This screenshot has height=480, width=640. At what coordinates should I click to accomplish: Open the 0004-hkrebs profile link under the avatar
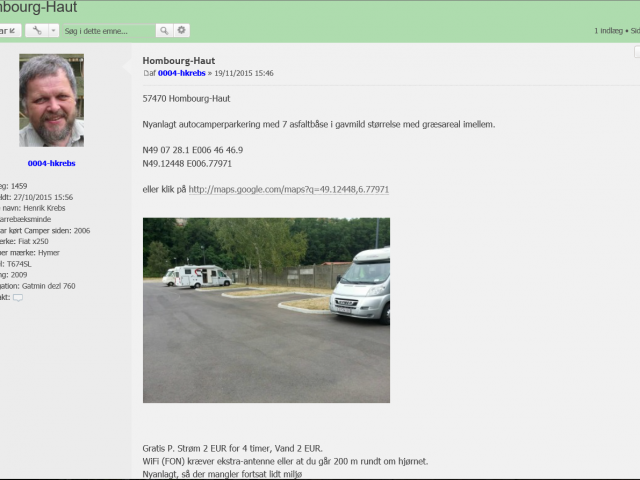51,163
